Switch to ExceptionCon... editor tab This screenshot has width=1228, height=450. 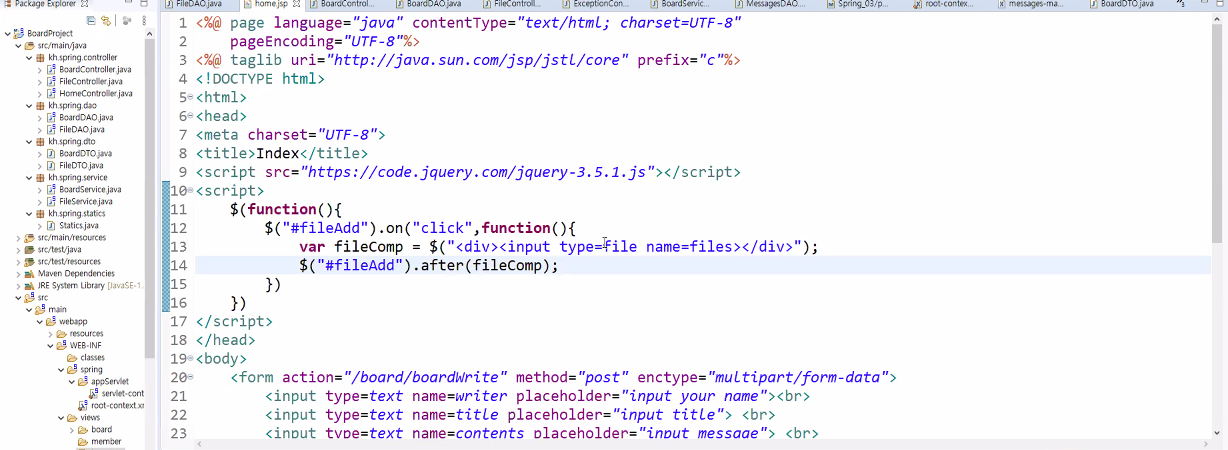pos(594,5)
